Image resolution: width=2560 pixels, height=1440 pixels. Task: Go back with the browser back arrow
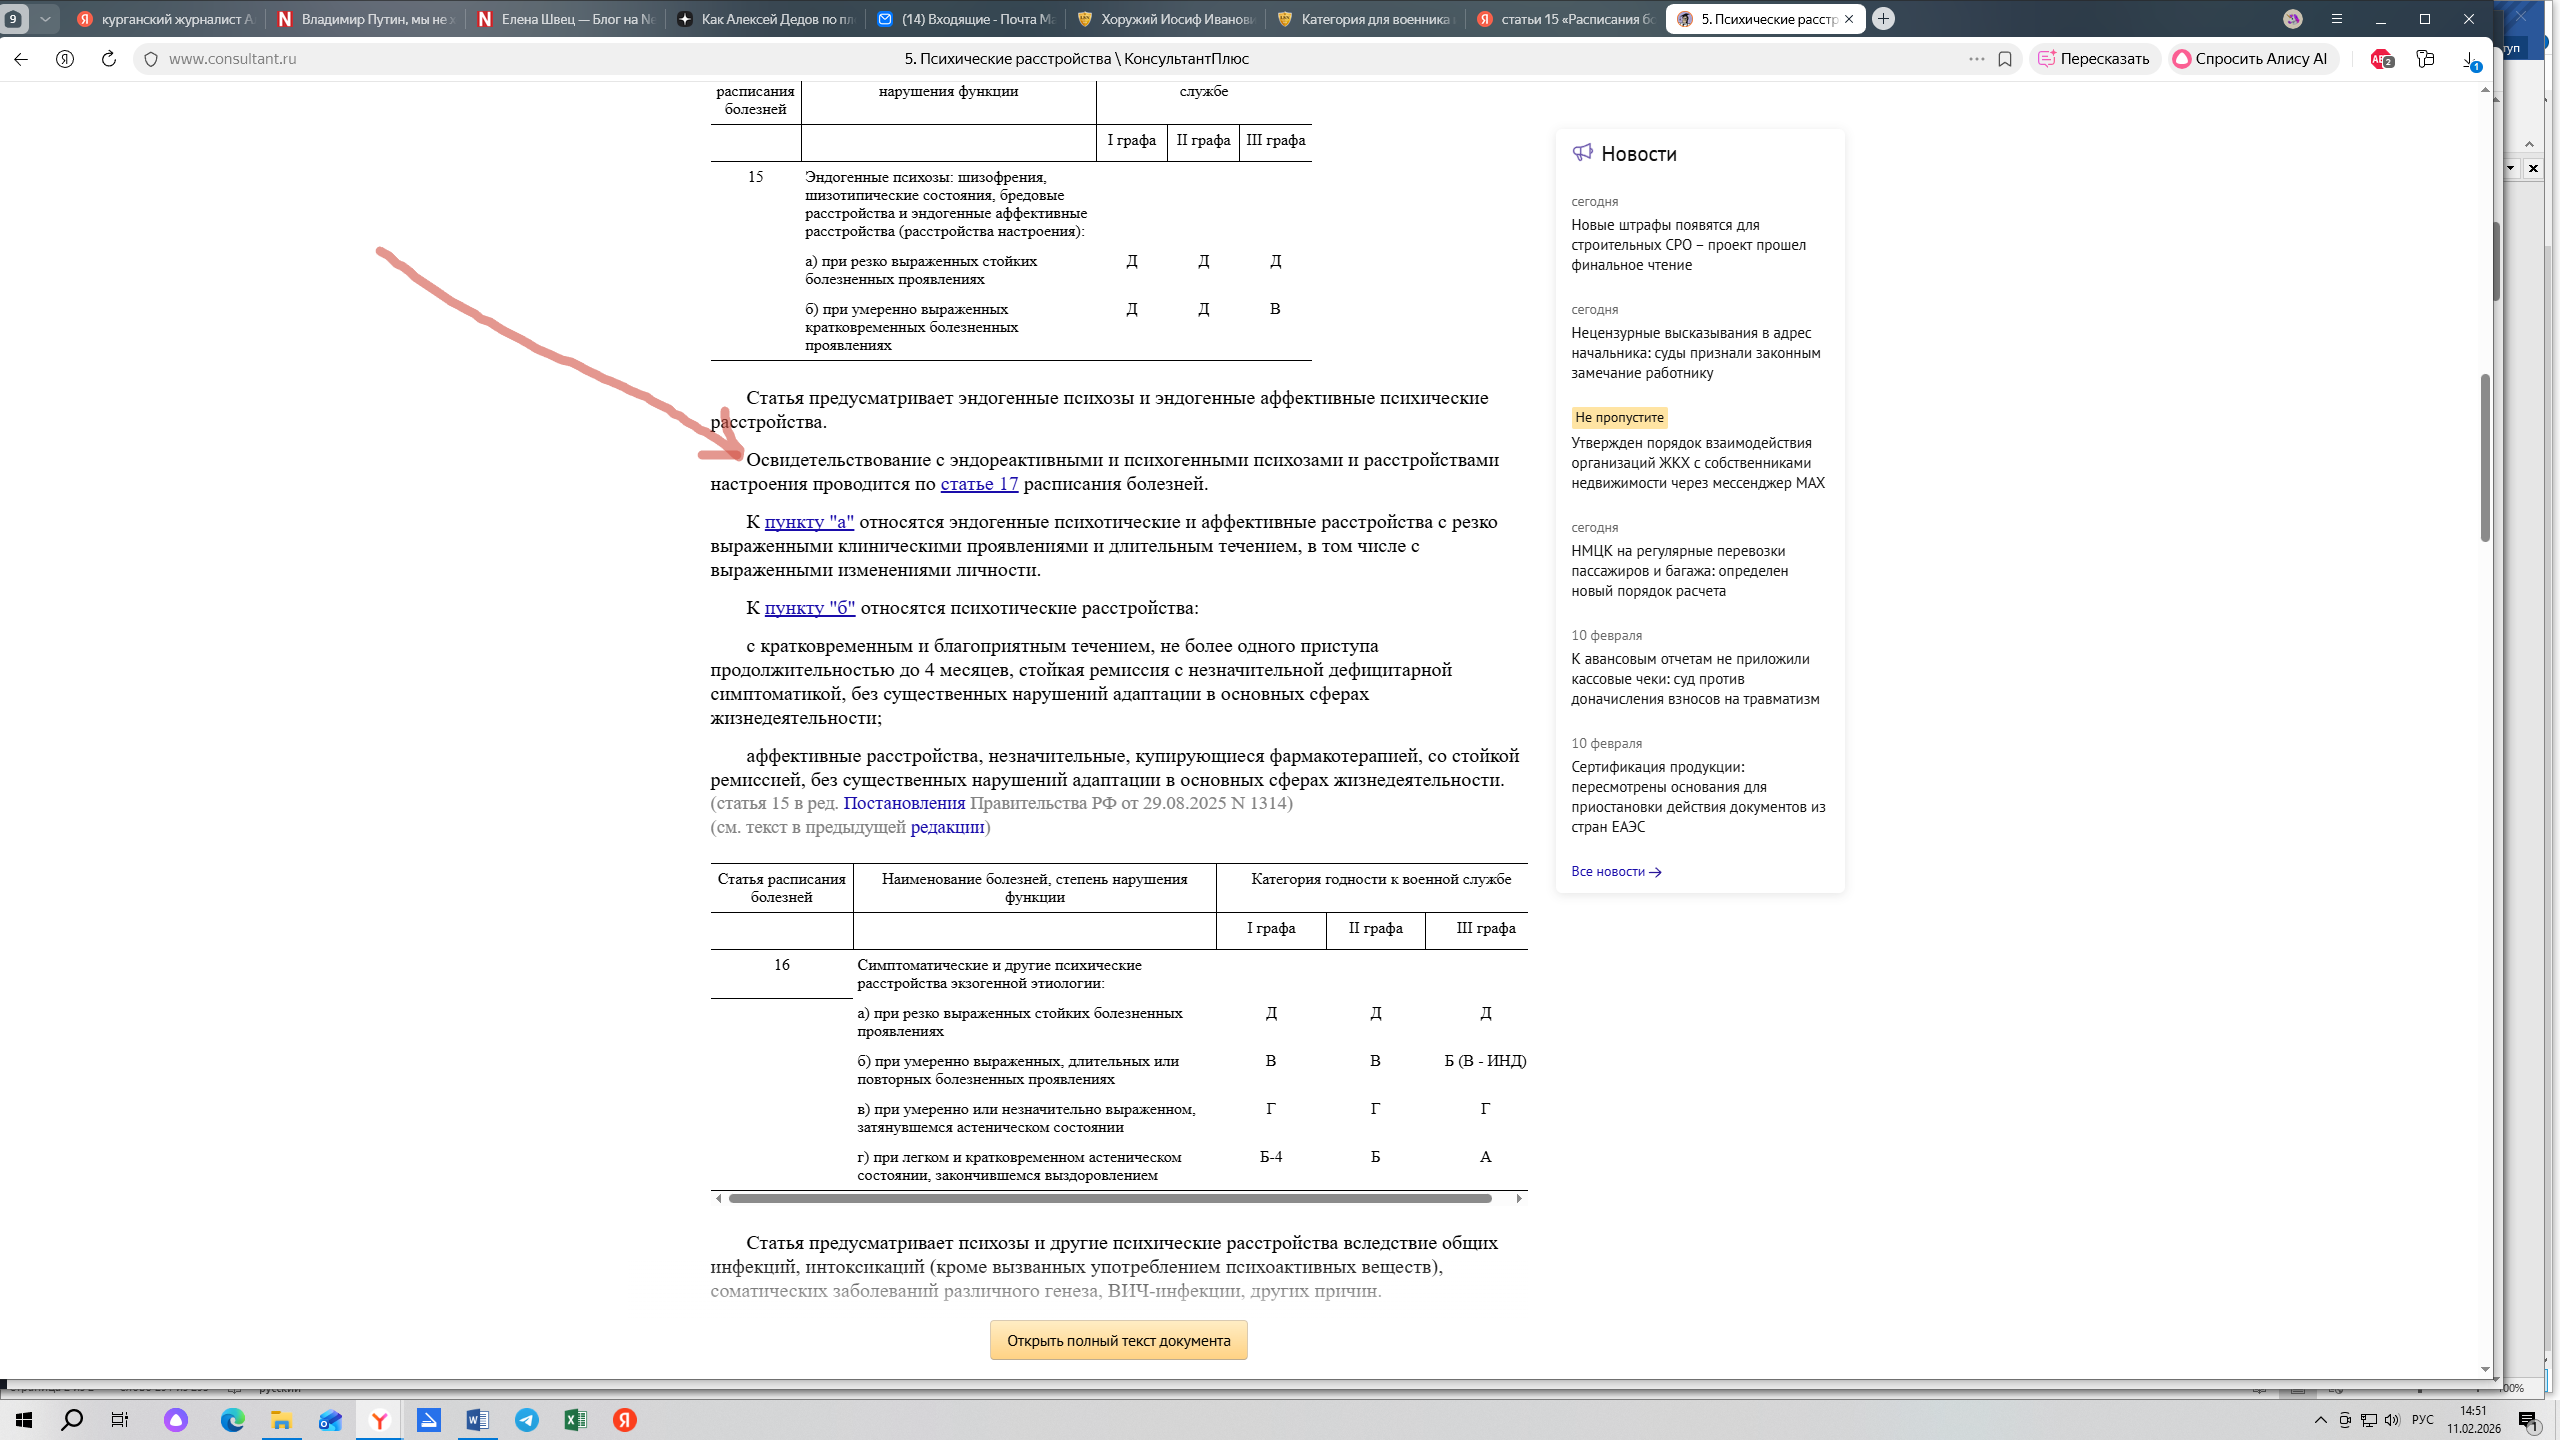pyautogui.click(x=21, y=59)
